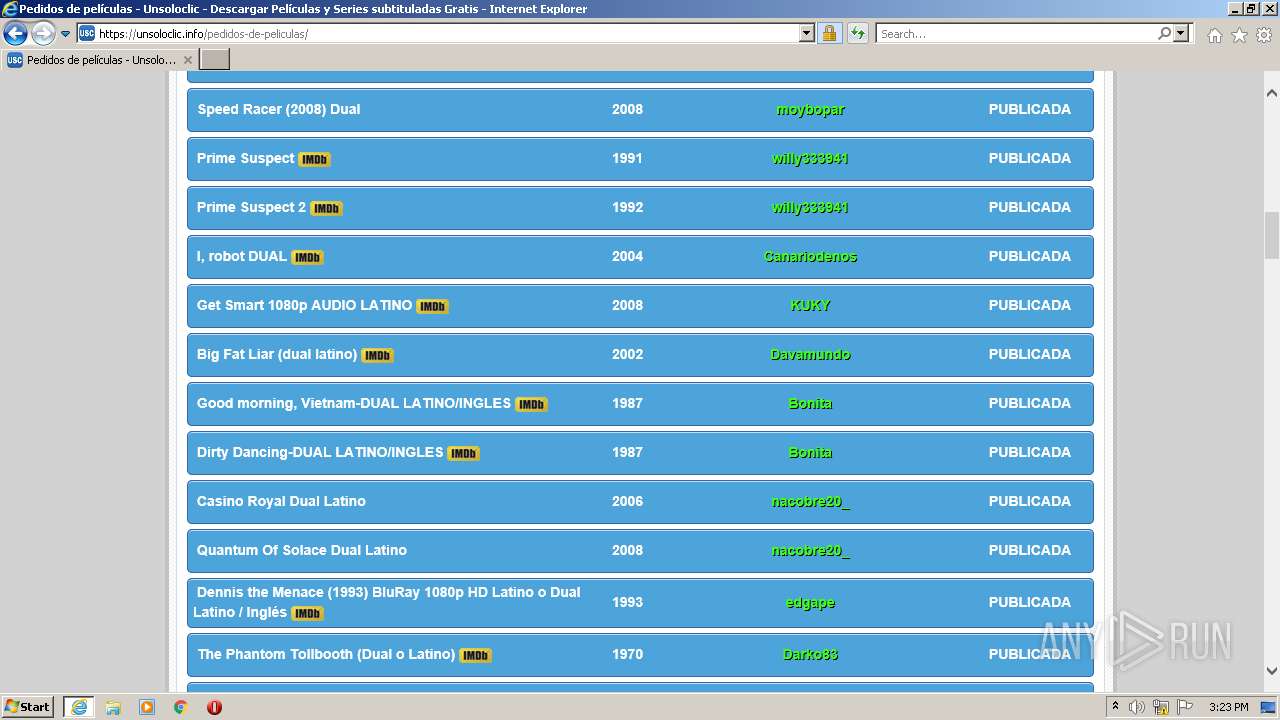This screenshot has height=720, width=1280.
Task: Select Dennis the Menace (1993) BluRay title
Action: click(387, 602)
